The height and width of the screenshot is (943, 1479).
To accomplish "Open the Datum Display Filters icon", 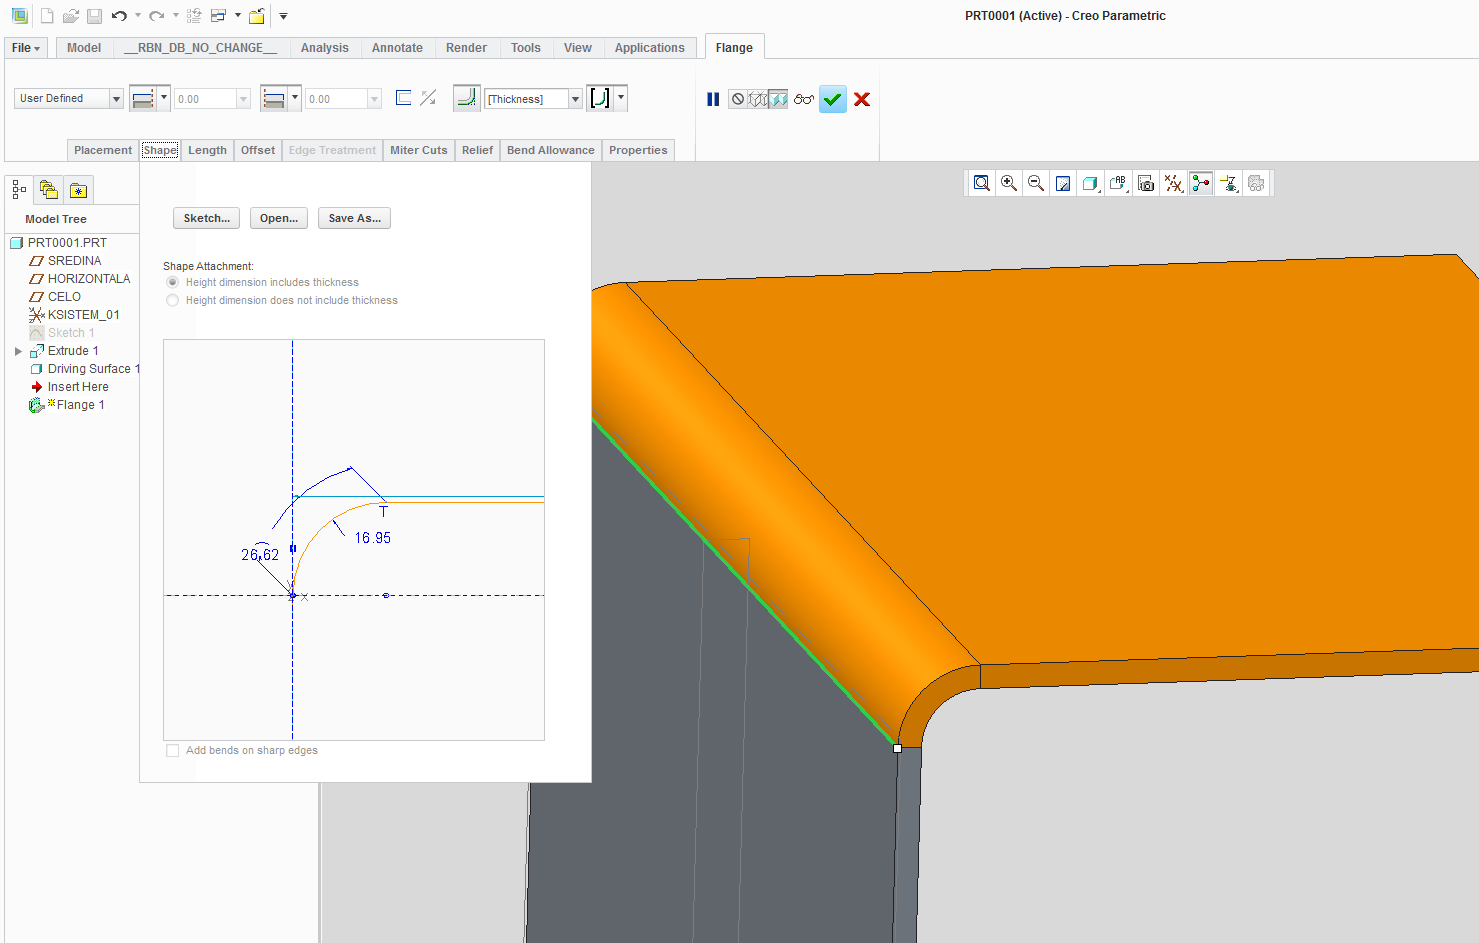I will 1174,183.
